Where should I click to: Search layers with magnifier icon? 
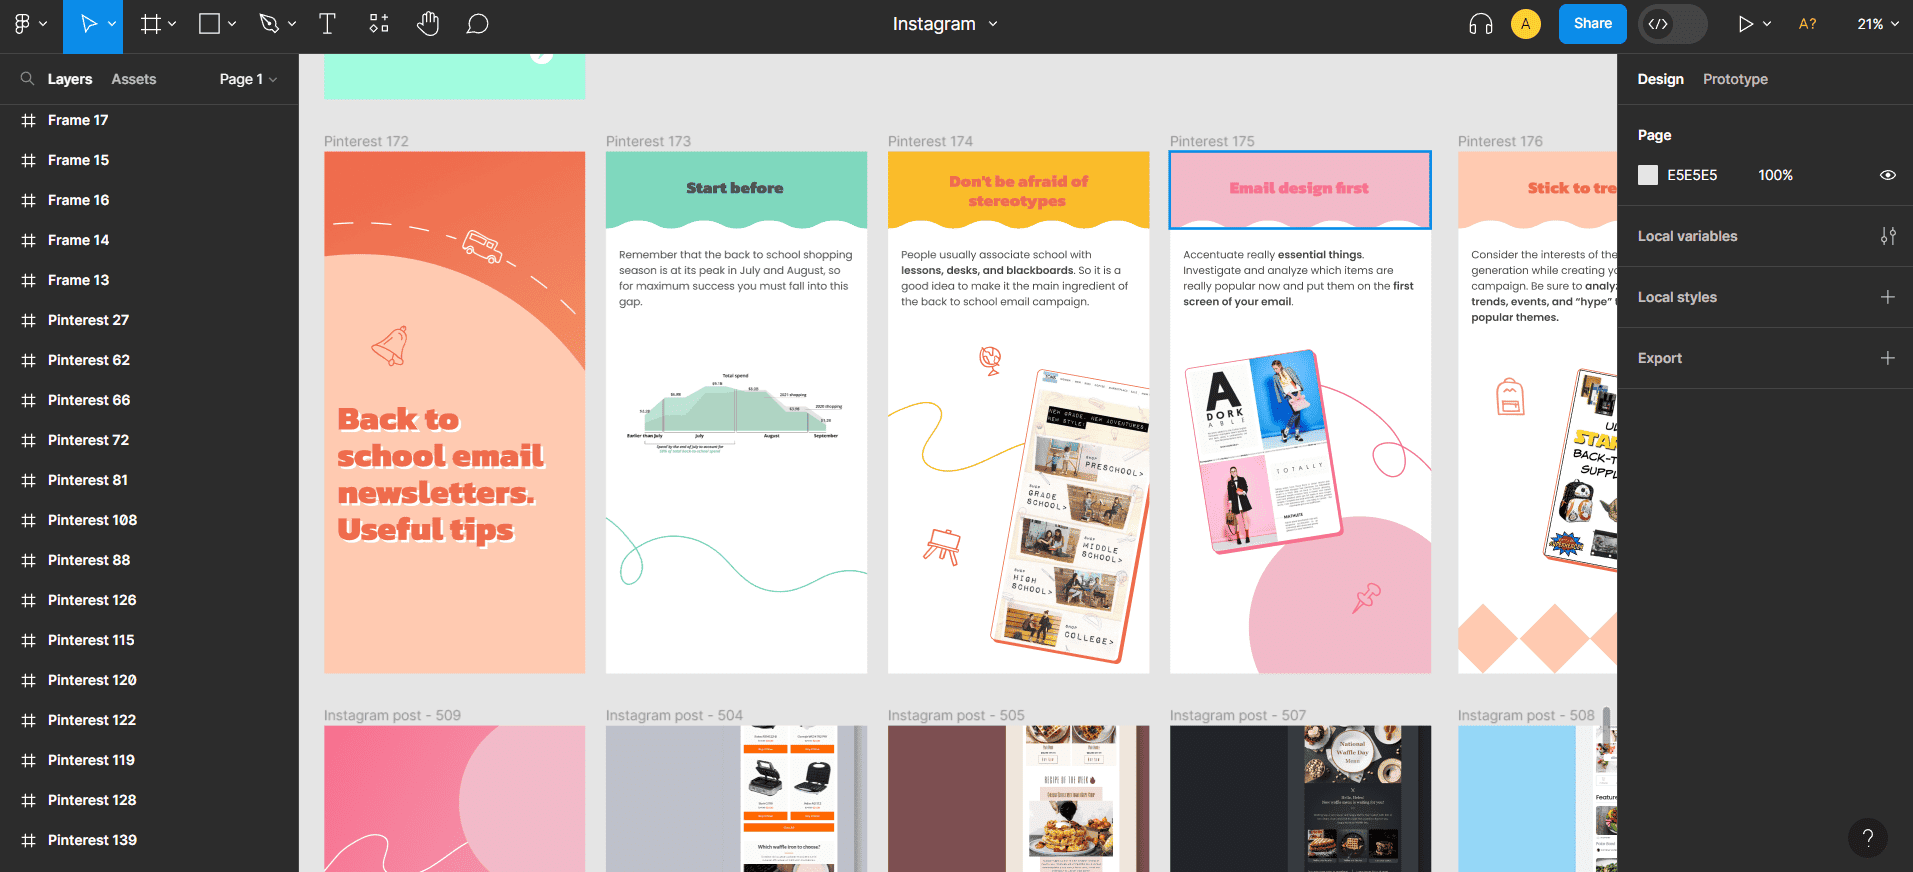27,79
